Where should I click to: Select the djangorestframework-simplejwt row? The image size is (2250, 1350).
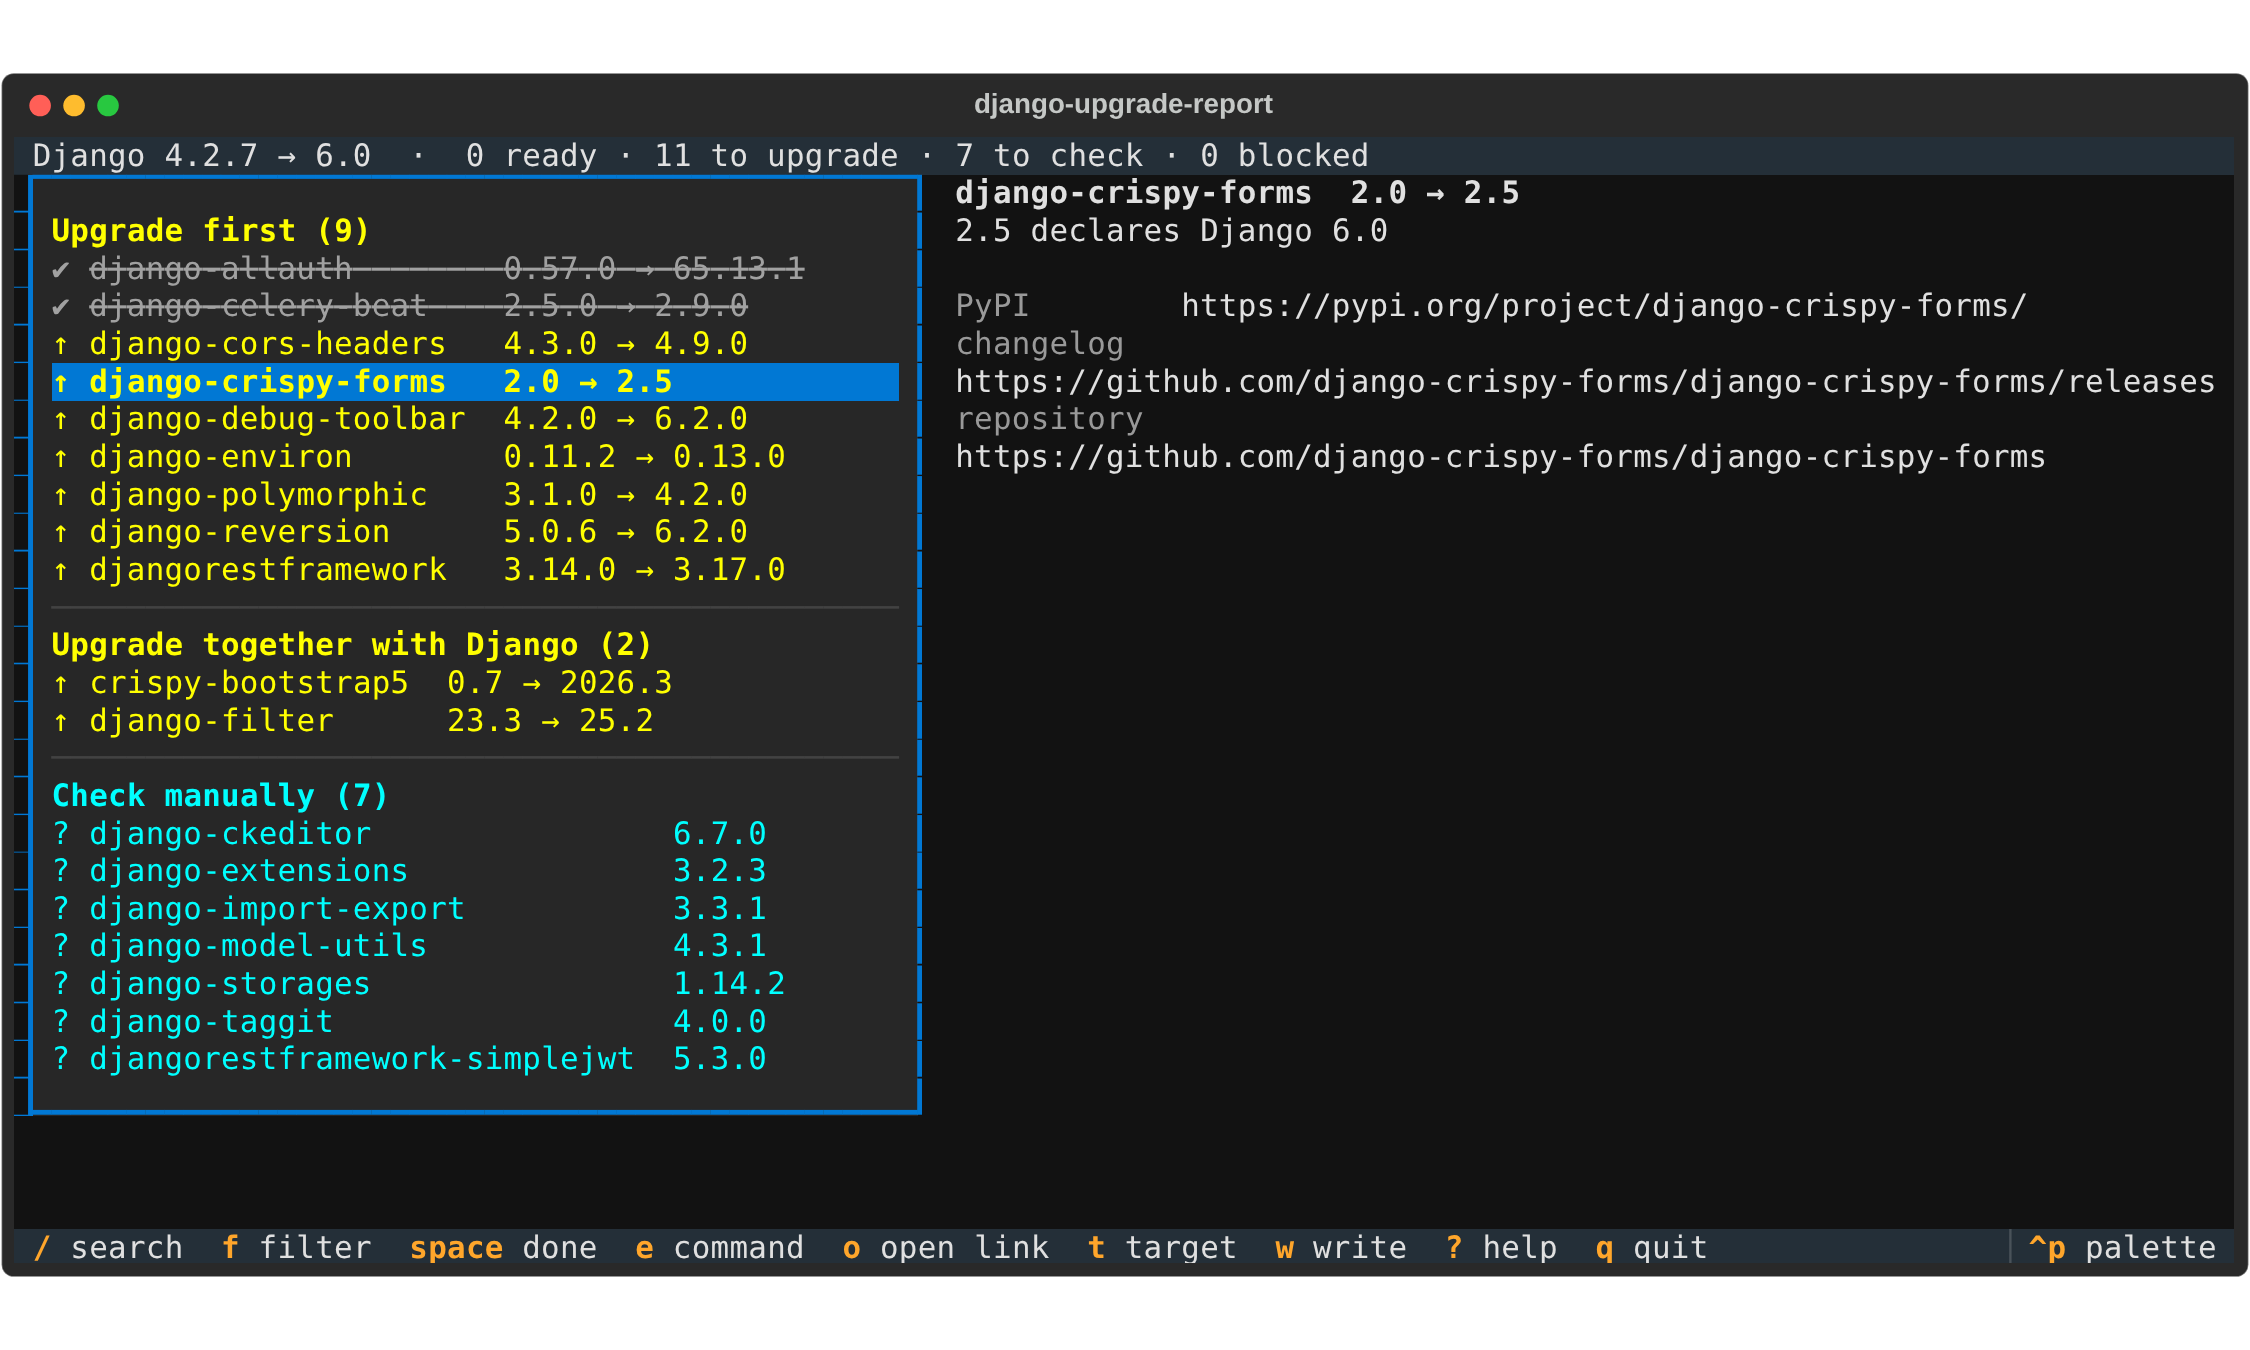point(475,1059)
